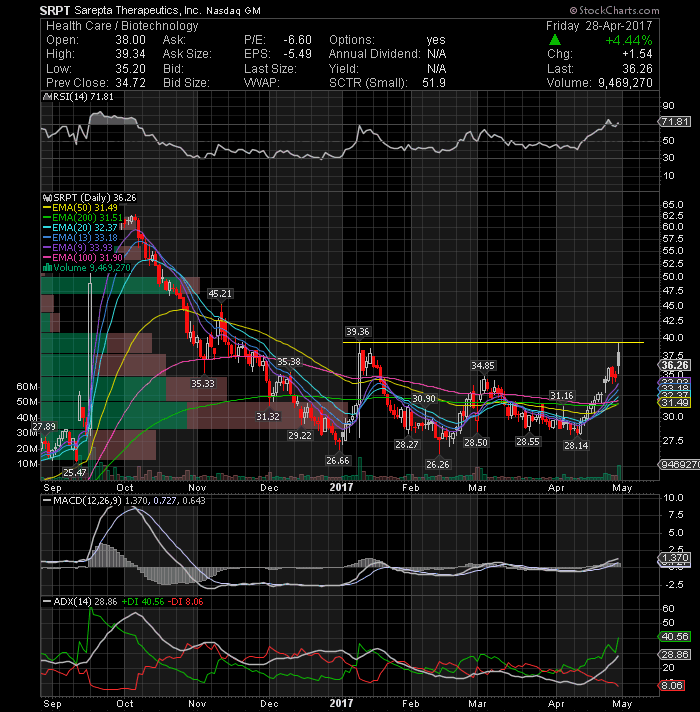
Task: Click the SRPT ticker symbol in the title
Action: [x=54, y=10]
